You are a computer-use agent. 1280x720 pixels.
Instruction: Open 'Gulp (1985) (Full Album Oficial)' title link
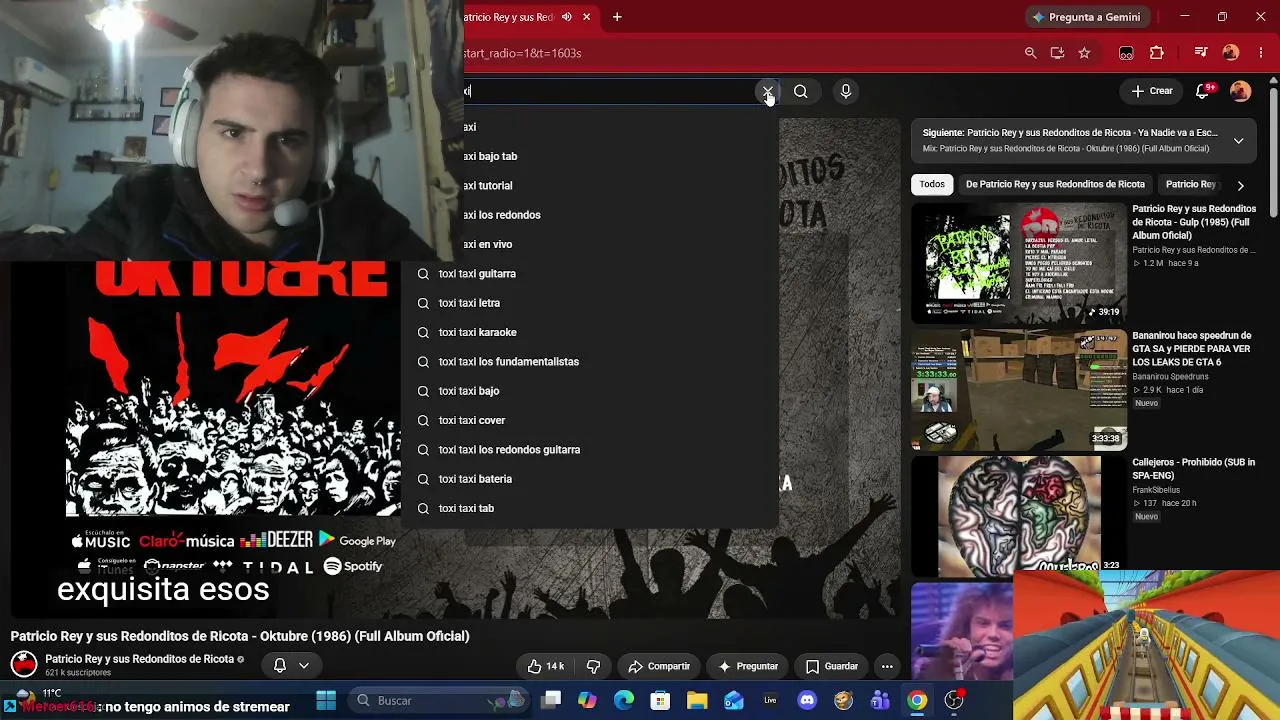click(1194, 222)
